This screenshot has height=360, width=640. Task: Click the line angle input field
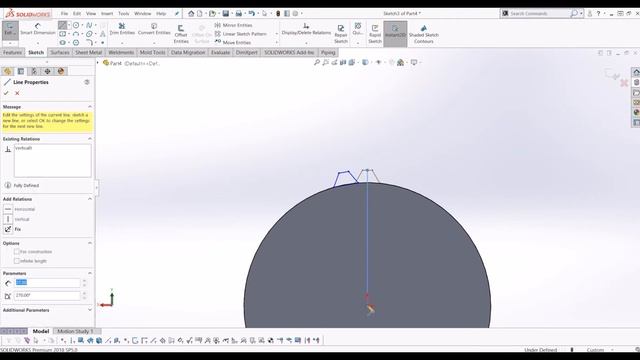(47, 295)
